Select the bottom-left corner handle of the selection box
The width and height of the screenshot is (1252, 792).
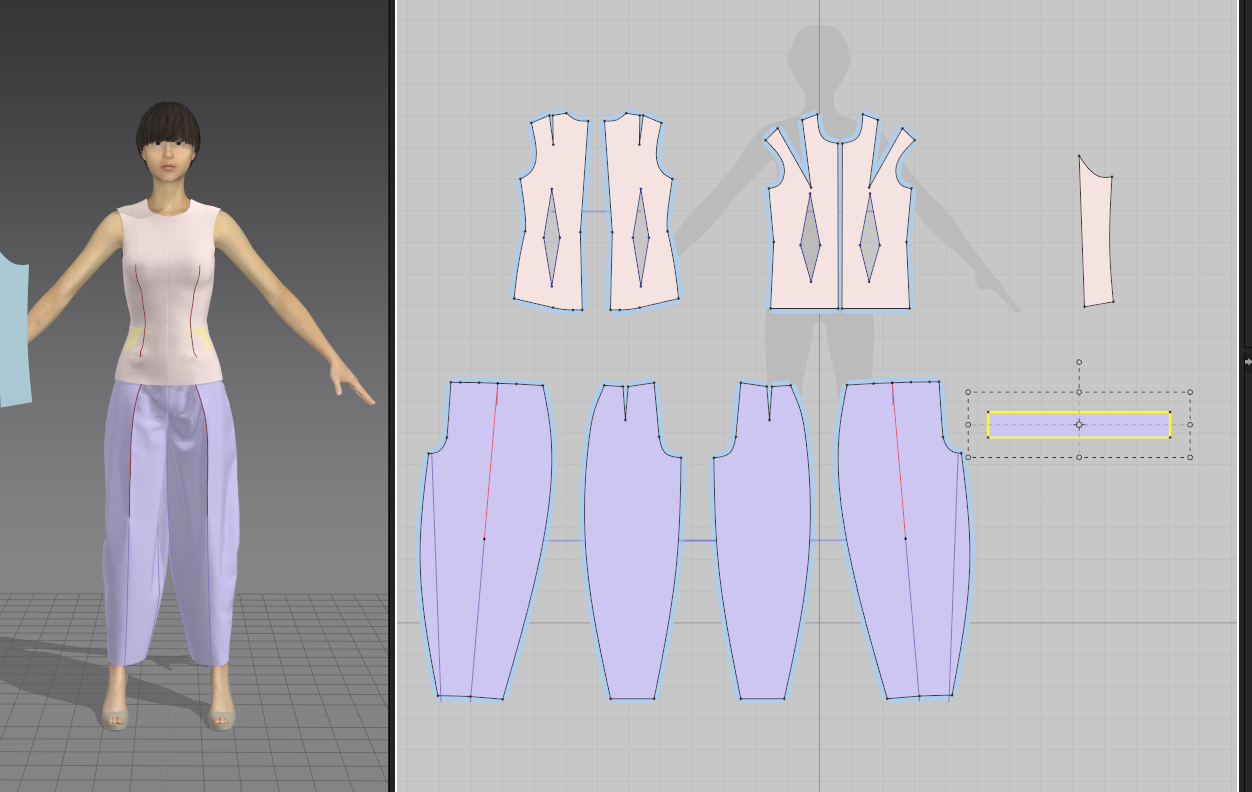pyautogui.click(x=968, y=457)
